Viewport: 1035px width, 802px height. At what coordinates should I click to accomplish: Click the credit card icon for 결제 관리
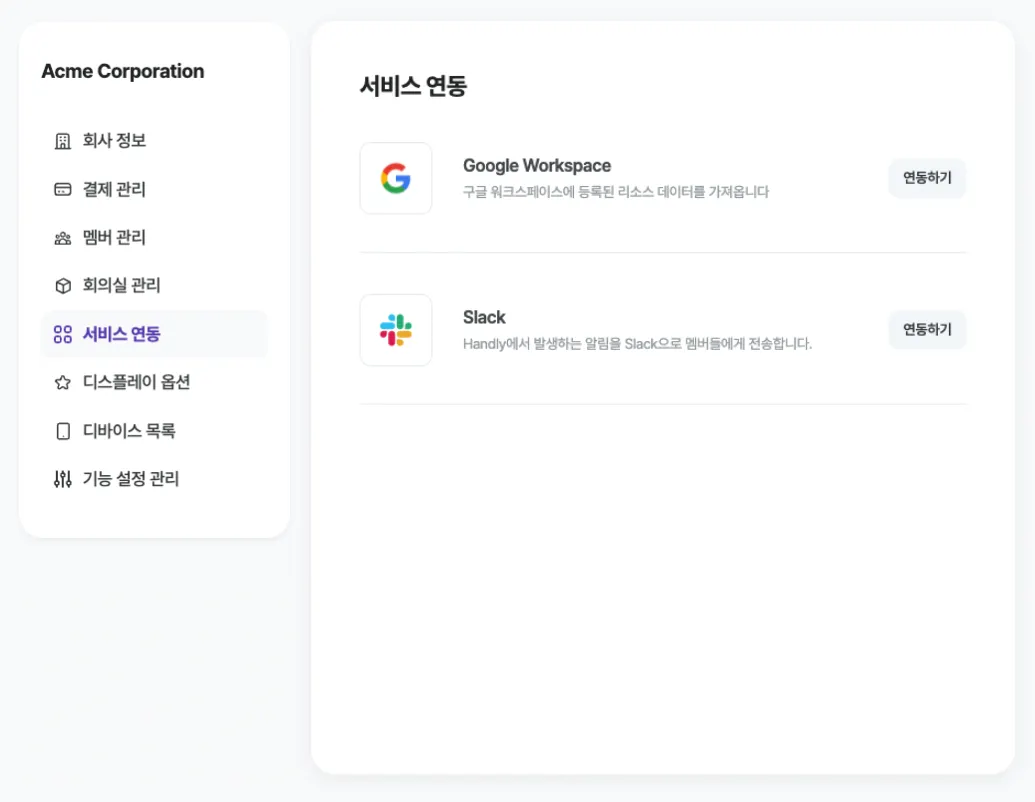tap(63, 189)
